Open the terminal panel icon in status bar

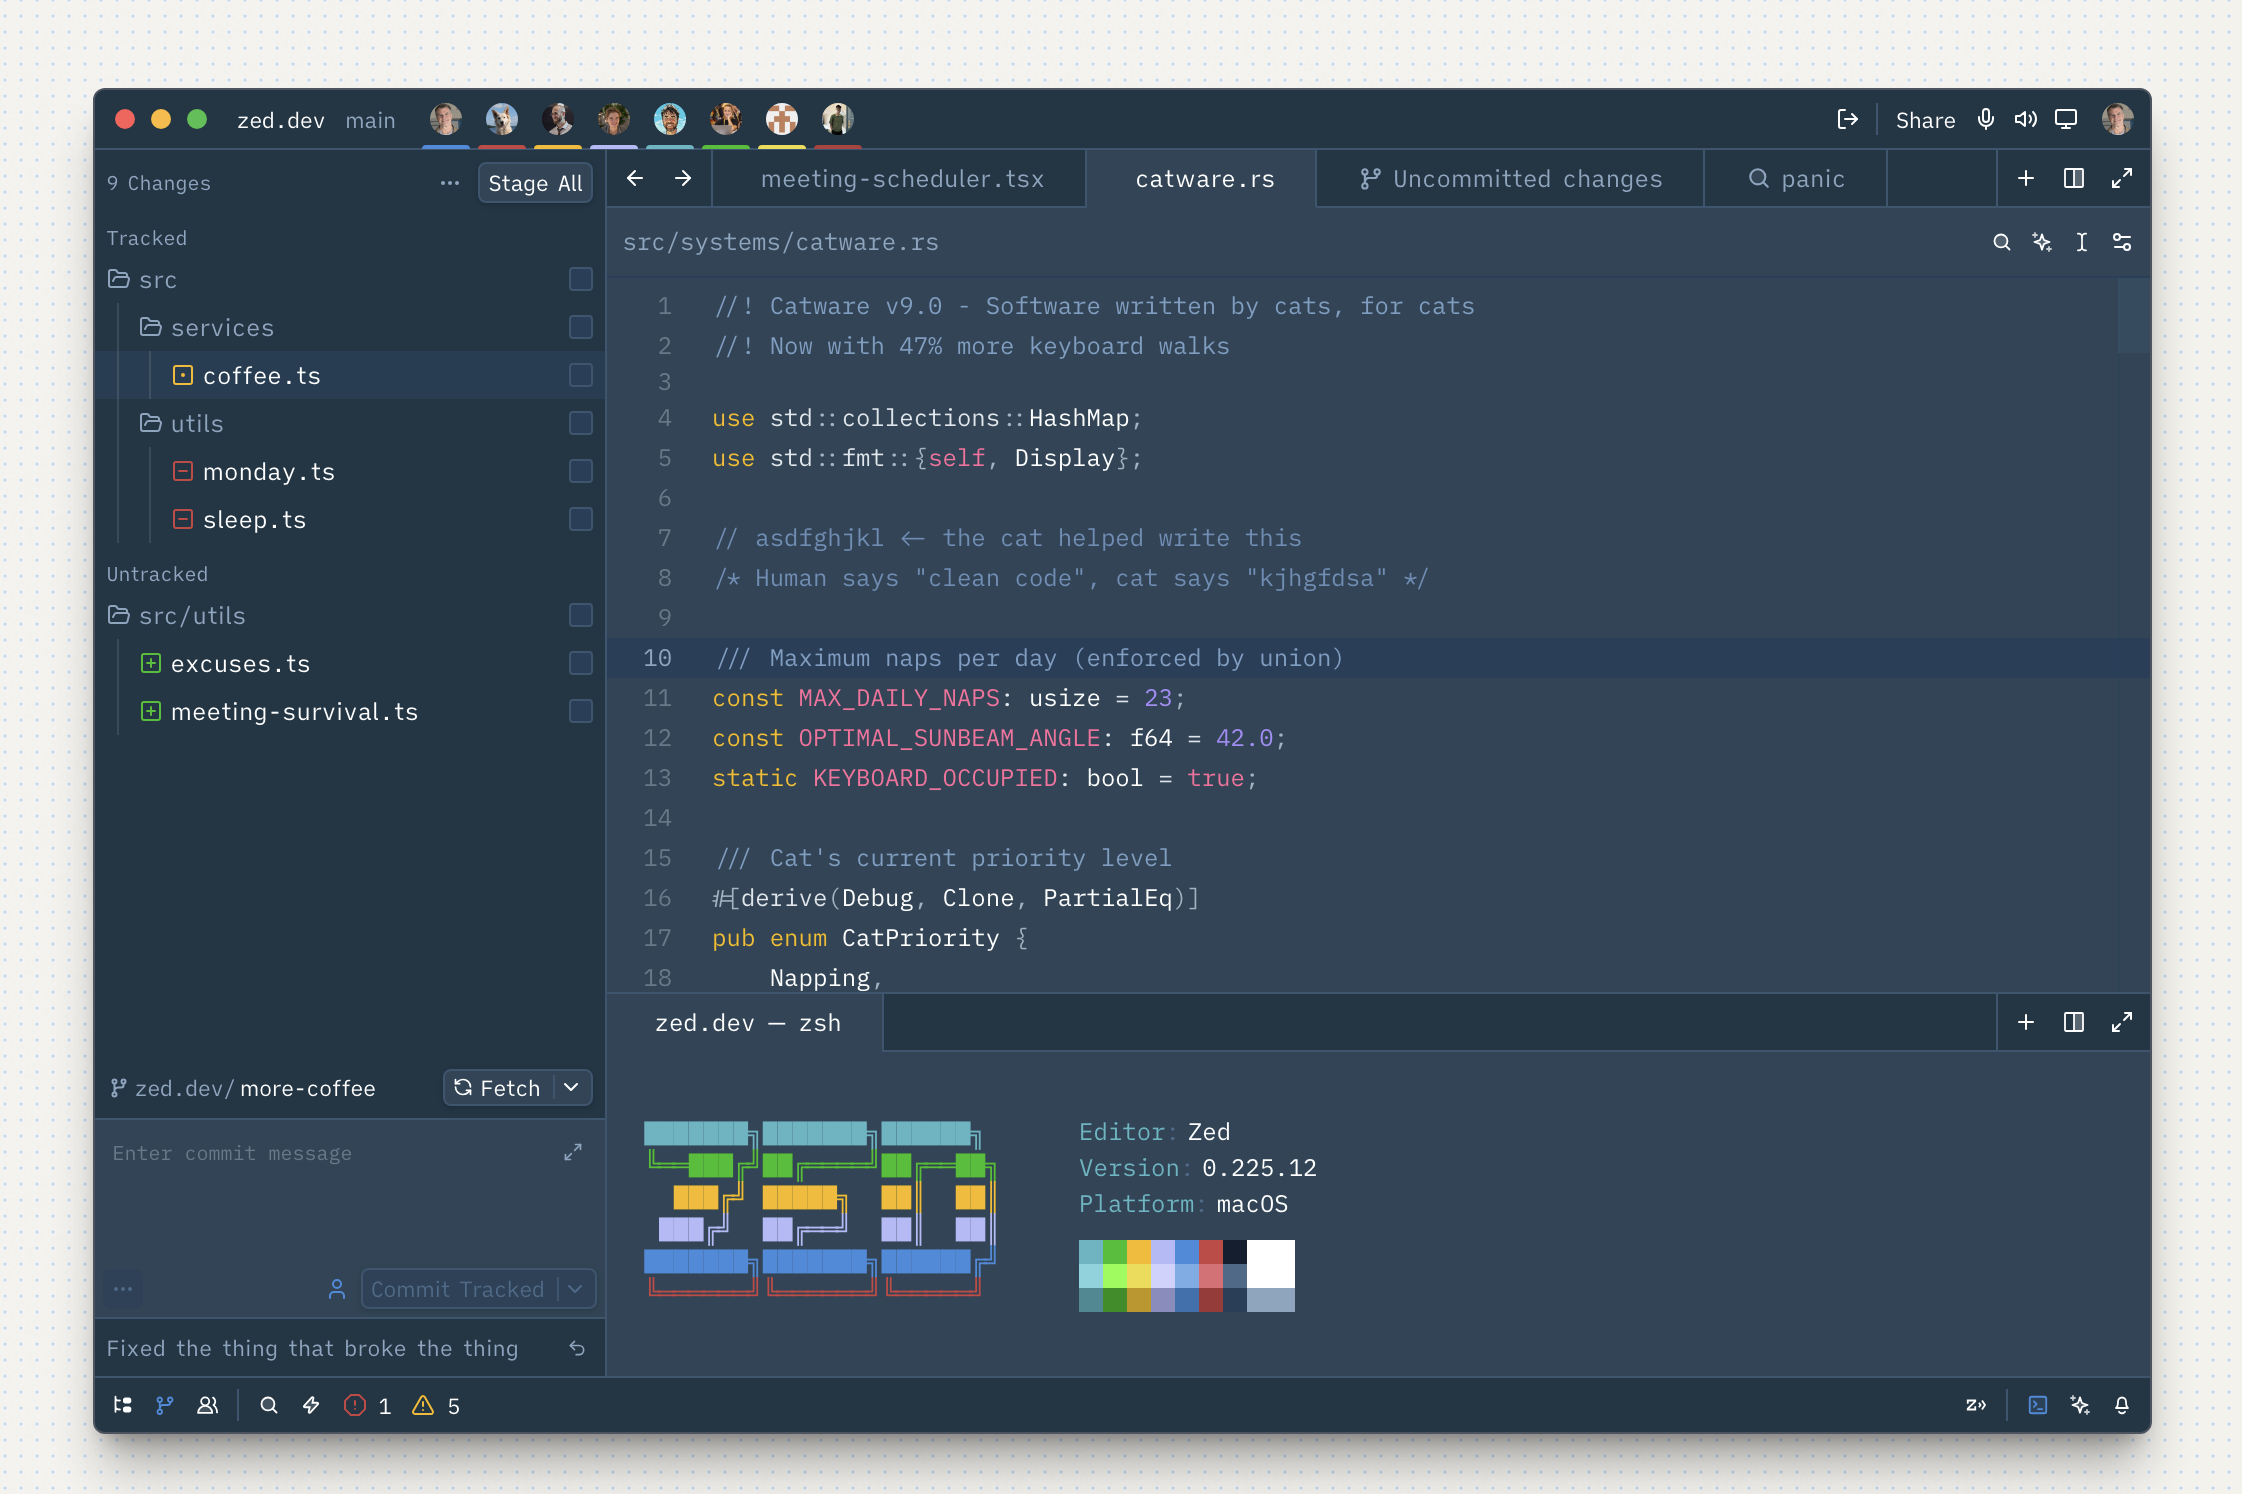[2038, 1405]
